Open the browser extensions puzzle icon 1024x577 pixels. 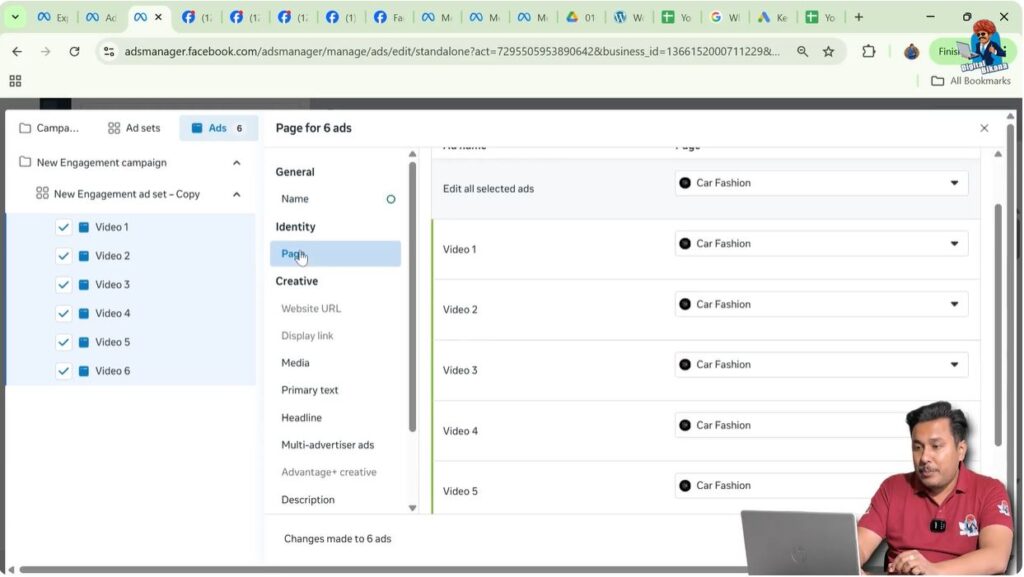[868, 51]
